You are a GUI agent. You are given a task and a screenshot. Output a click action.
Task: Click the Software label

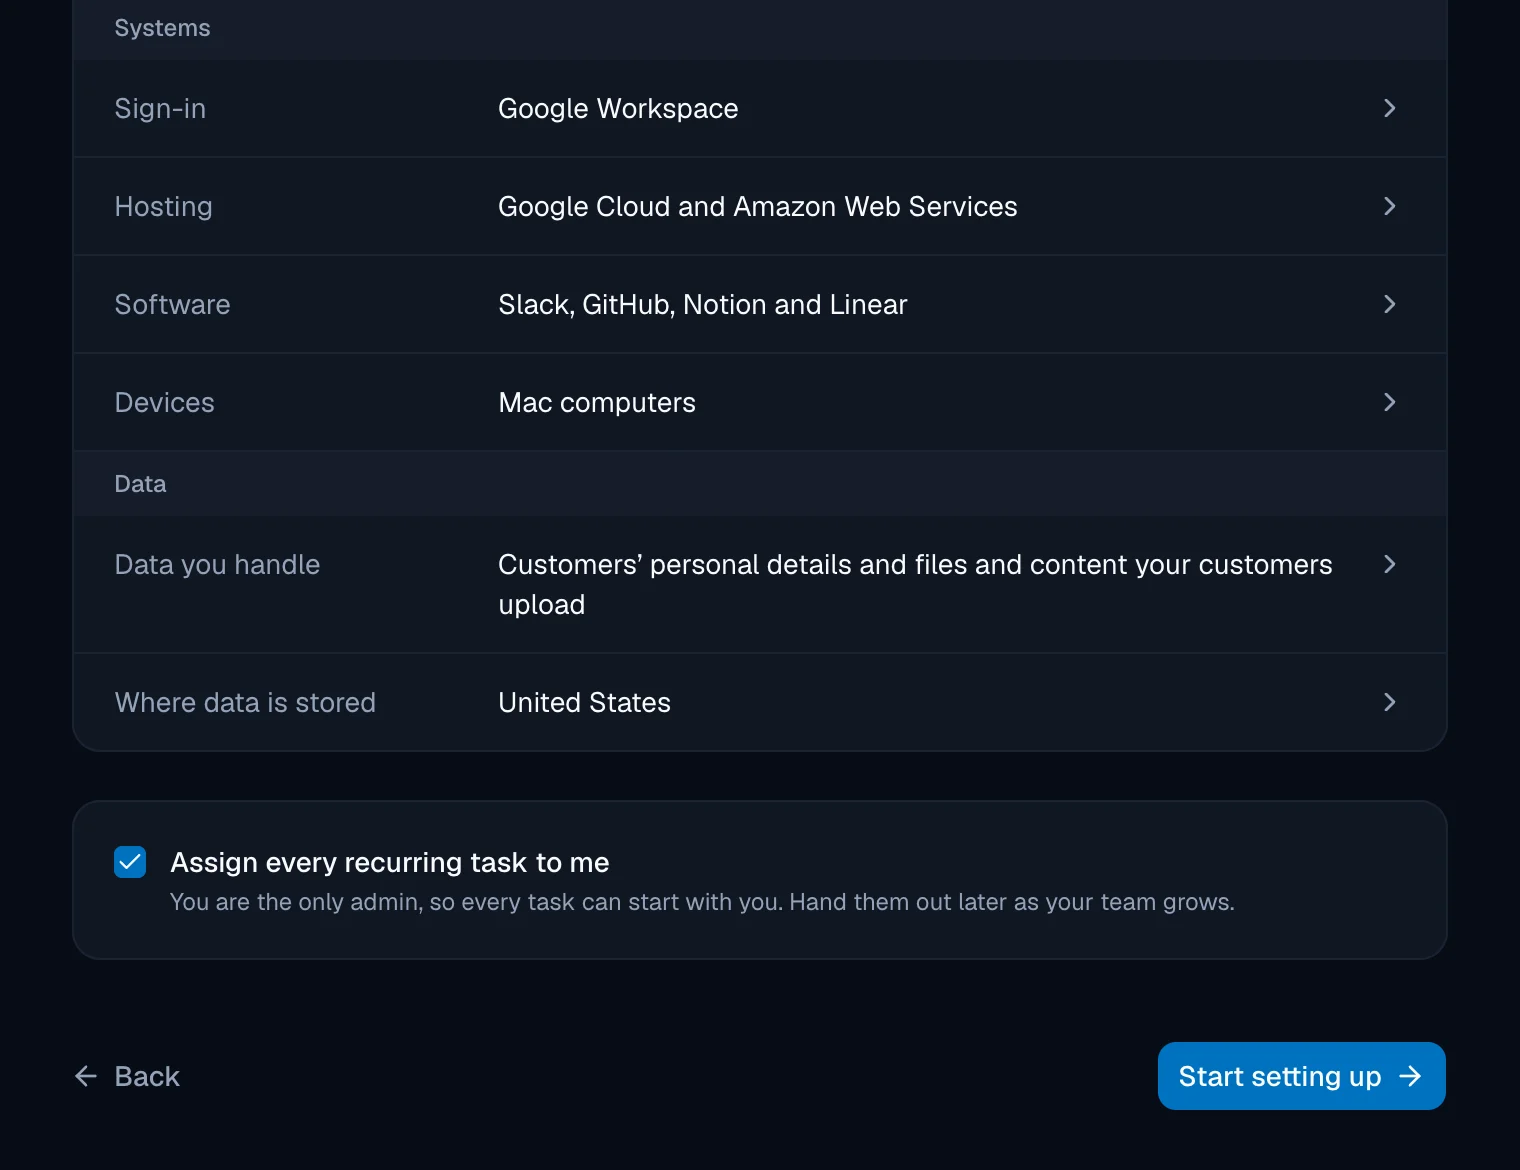pos(172,304)
